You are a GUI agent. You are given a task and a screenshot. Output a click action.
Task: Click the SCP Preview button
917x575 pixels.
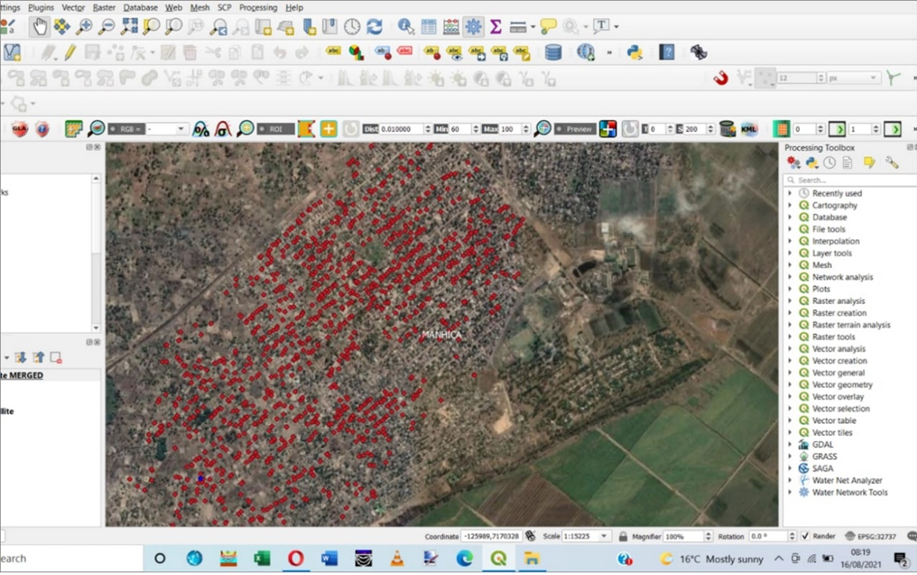coord(575,129)
